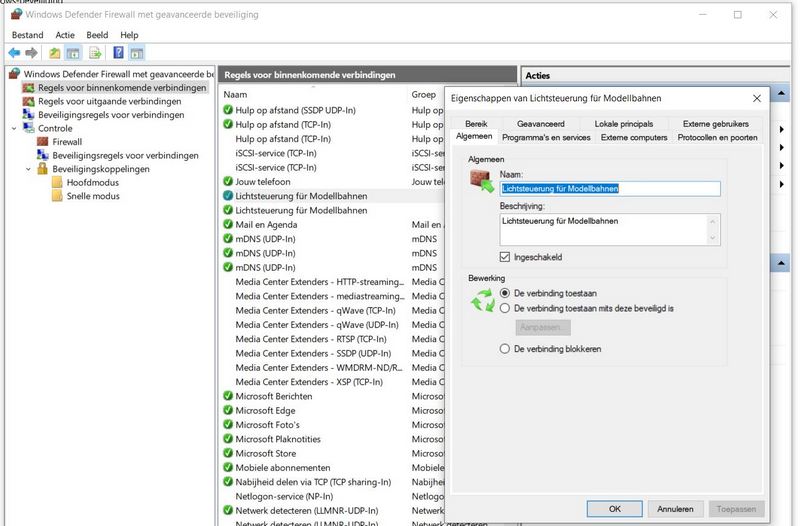The image size is (800, 526).
Task: Open the Snelle modus folder
Action: coord(93,196)
